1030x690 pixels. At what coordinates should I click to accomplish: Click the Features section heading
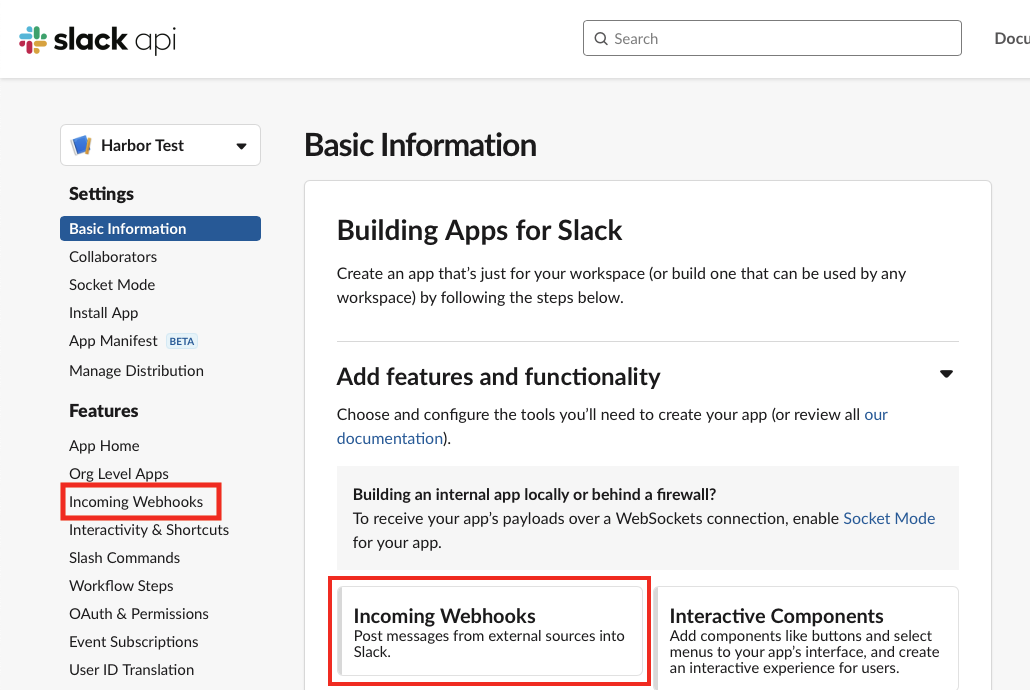(104, 411)
